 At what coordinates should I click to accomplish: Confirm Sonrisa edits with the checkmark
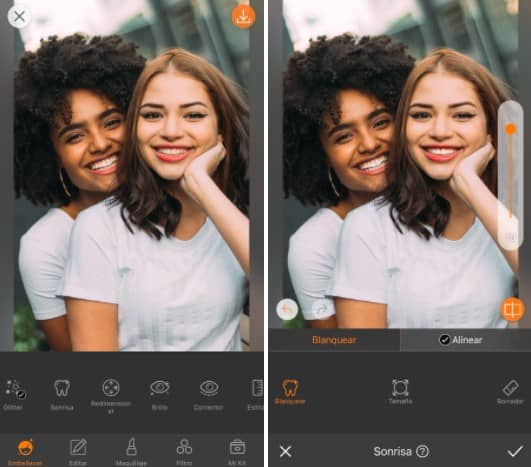tap(515, 451)
